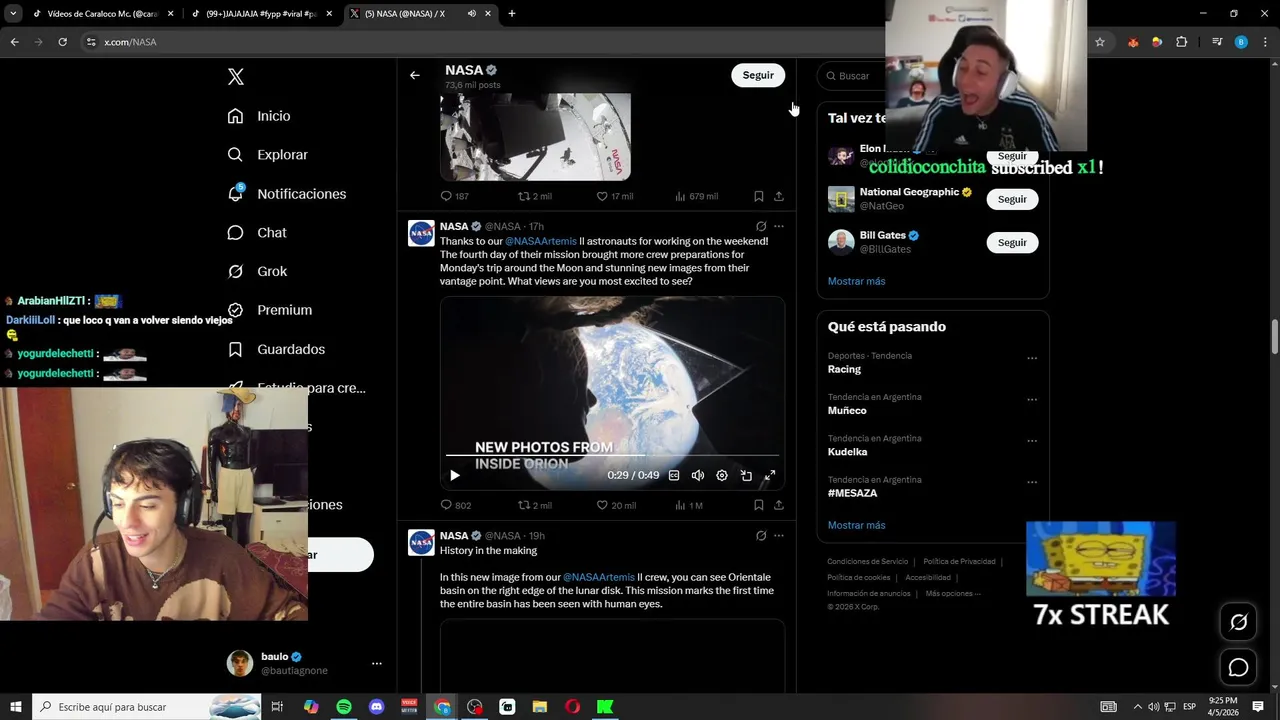Like the post with 17 mil likes
The image size is (1280, 720).
coord(615,196)
